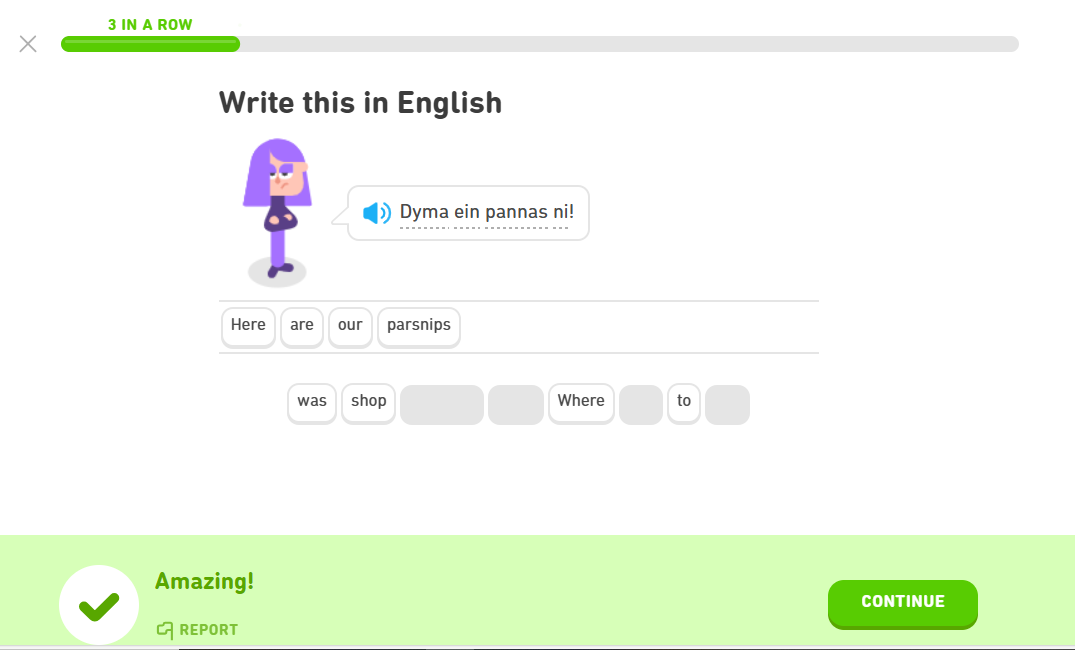The image size is (1075, 650).
Task: Show hint for the word 'Dyma'
Action: (x=424, y=213)
